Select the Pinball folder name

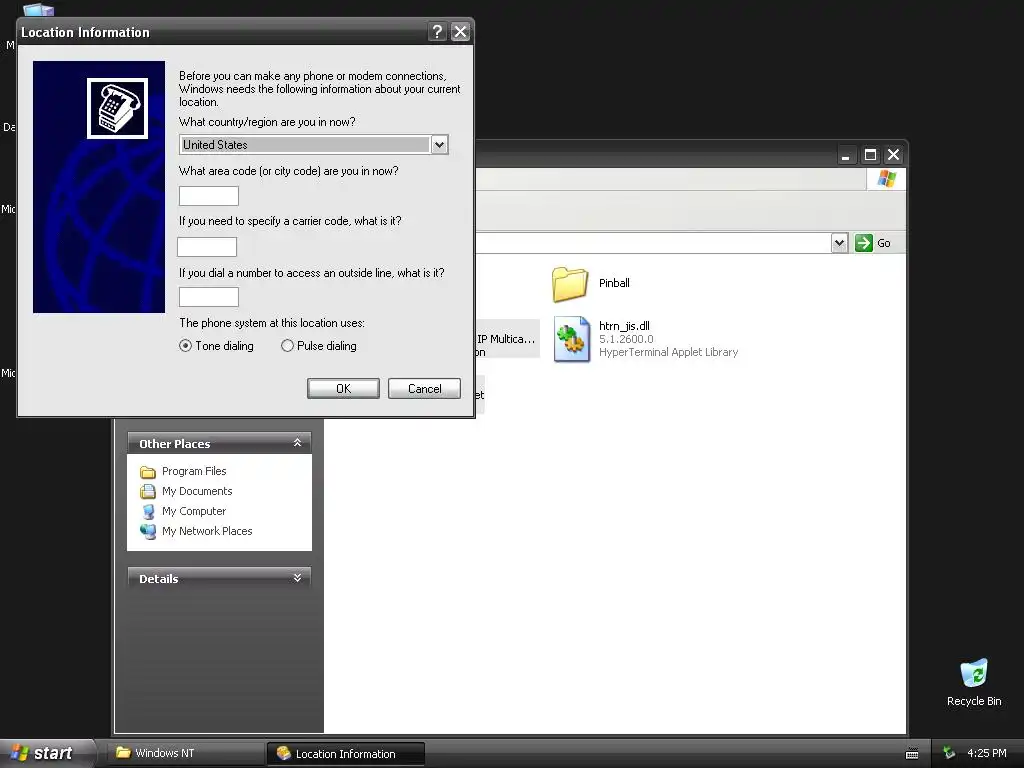point(615,283)
